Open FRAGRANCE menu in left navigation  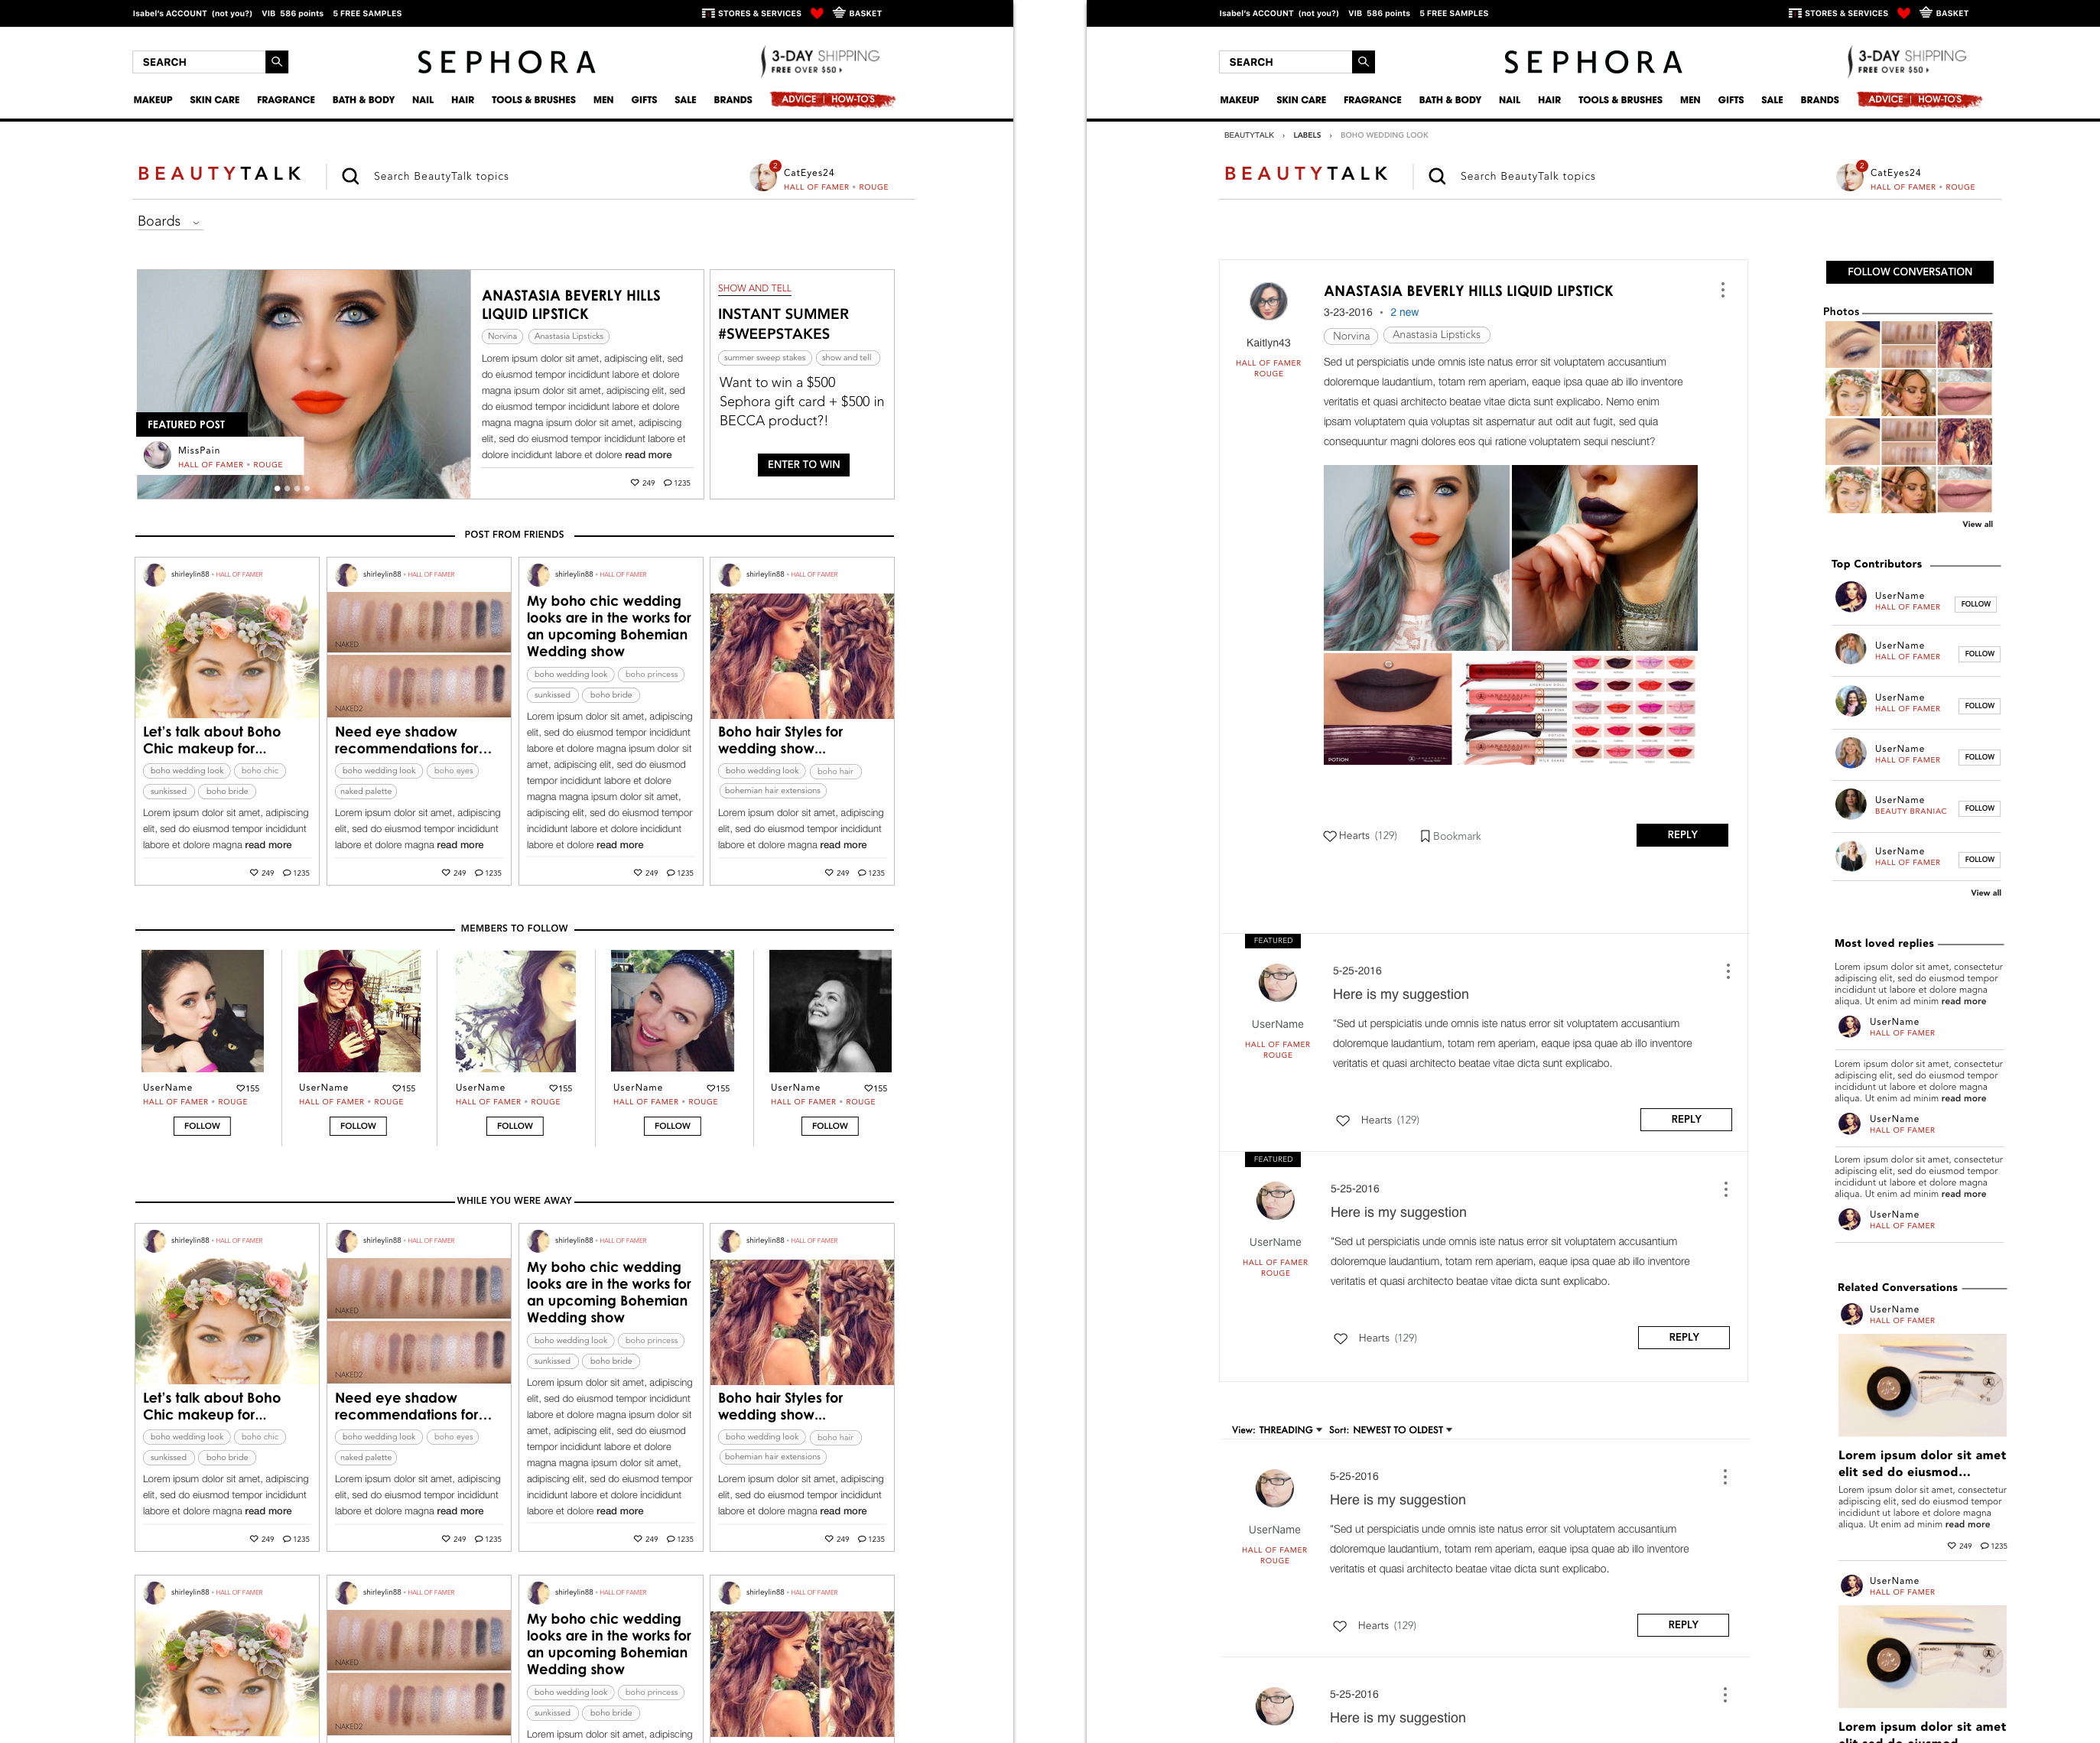coord(286,100)
